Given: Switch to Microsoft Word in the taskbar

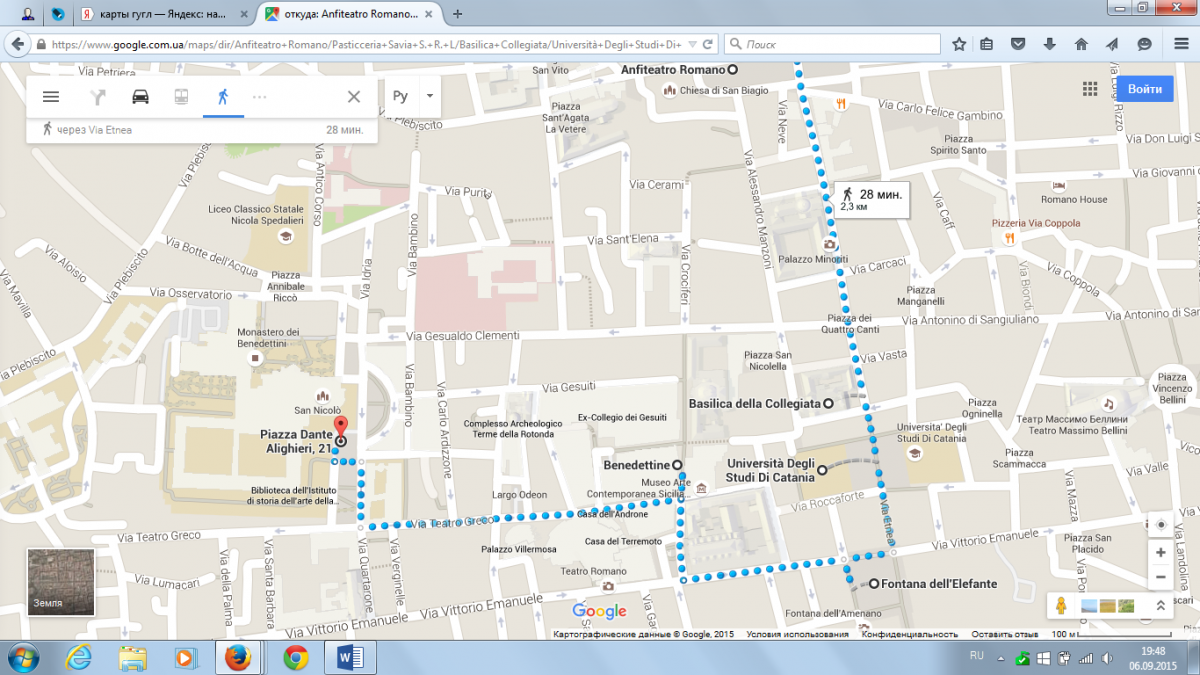Looking at the screenshot, I should 350,657.
